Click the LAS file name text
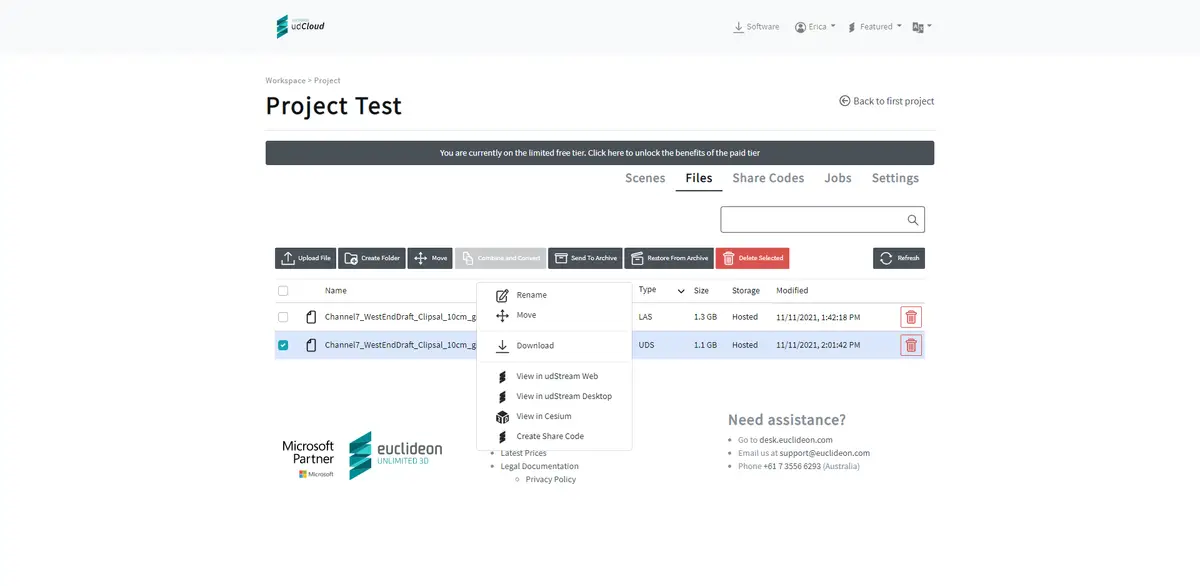Screen dimensions: 1200x586 click(x=400, y=317)
